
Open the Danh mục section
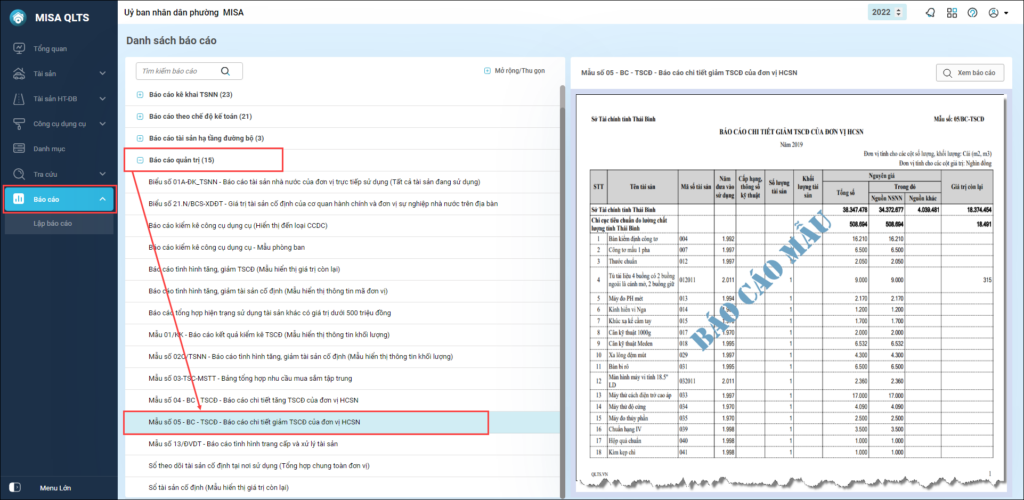(x=49, y=148)
